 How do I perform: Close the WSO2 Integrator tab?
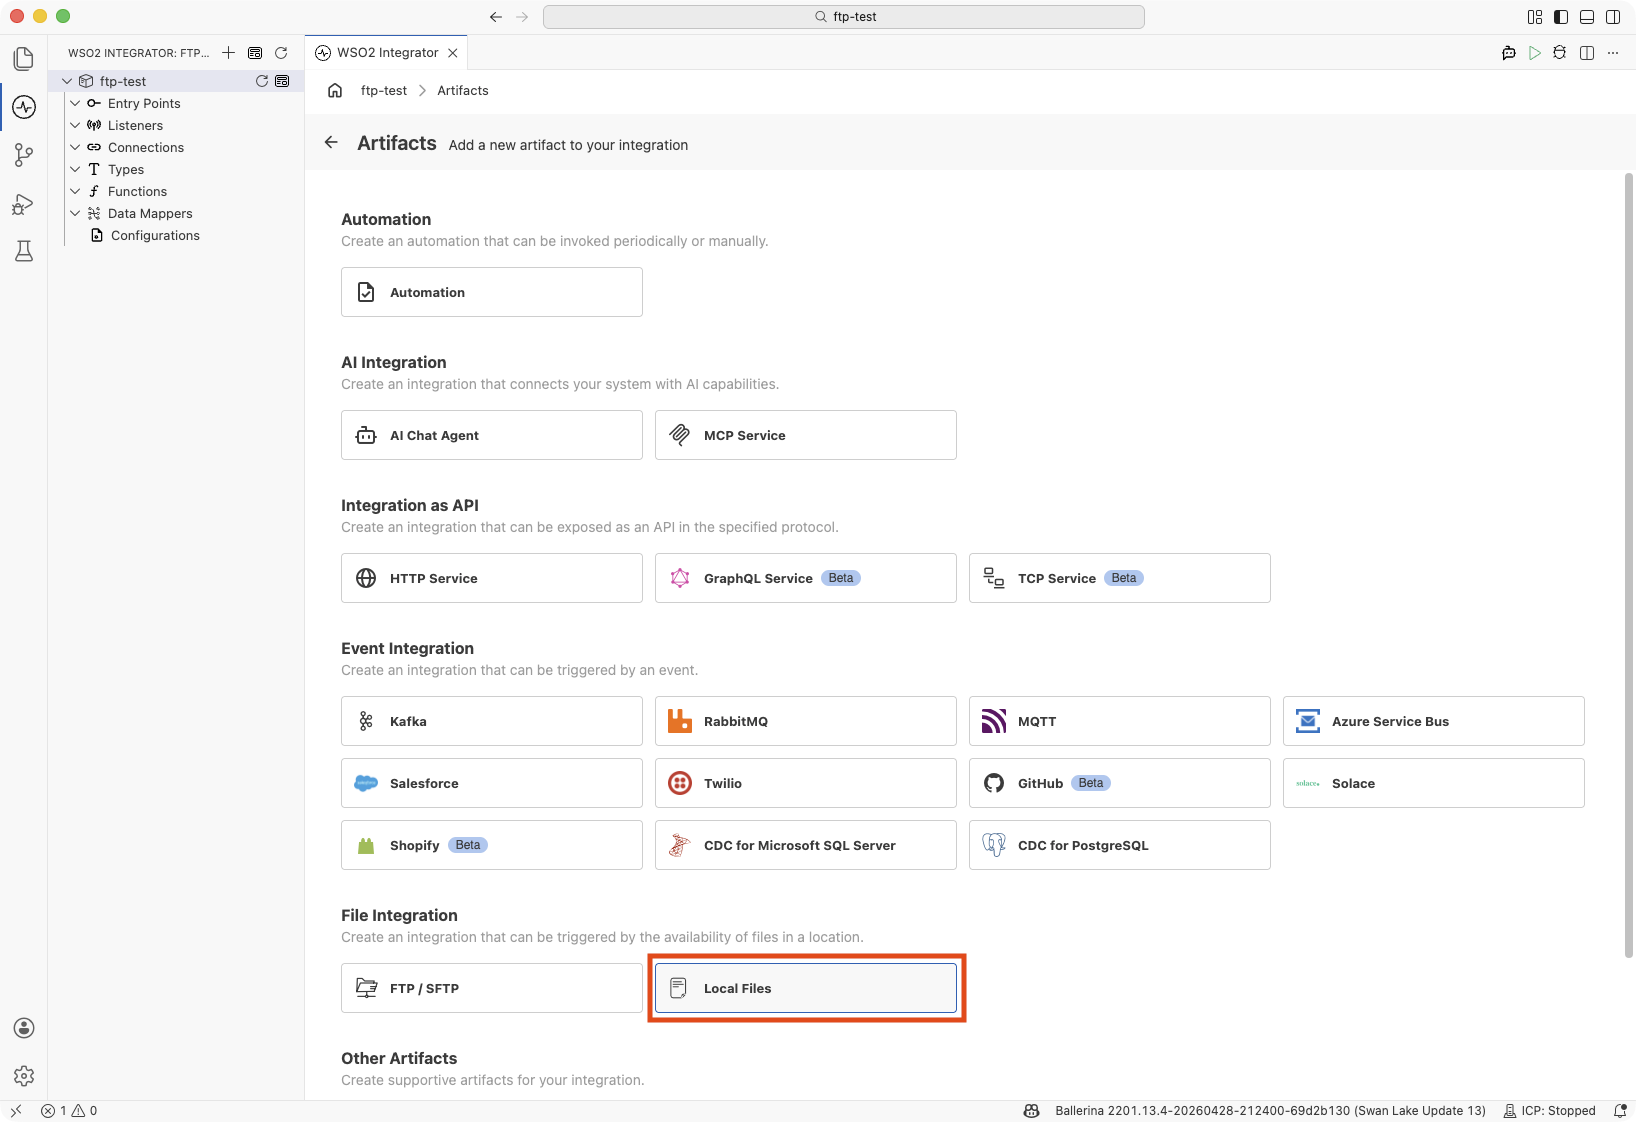coord(453,53)
